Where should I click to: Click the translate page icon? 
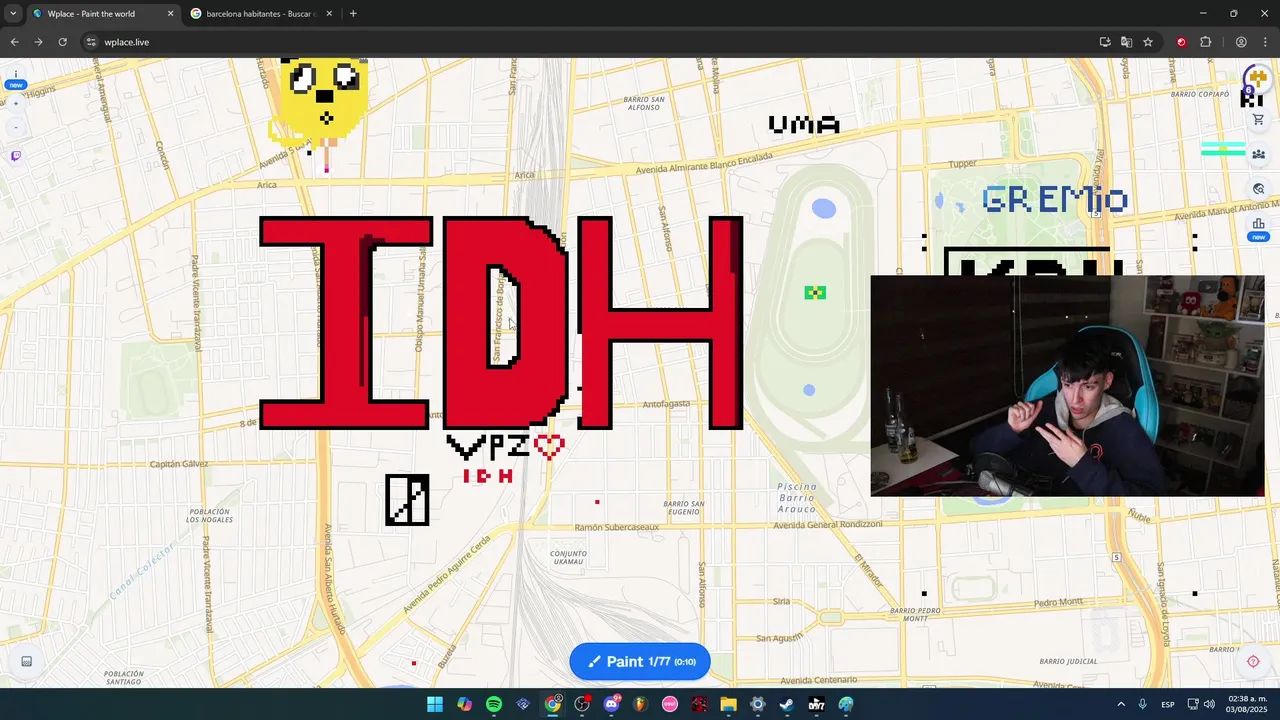pos(1126,42)
